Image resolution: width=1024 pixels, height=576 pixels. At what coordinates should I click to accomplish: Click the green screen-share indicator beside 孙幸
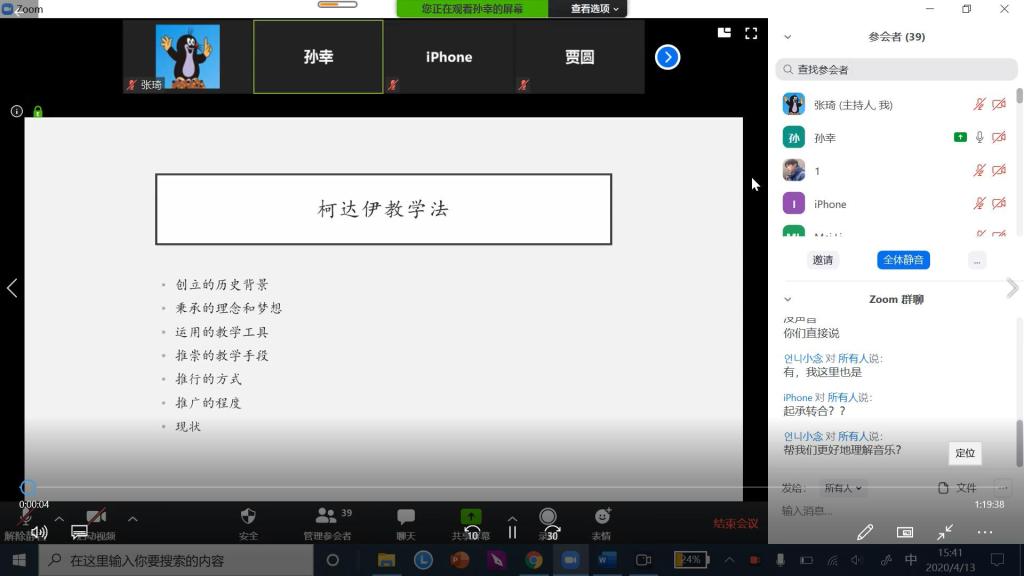(960, 137)
